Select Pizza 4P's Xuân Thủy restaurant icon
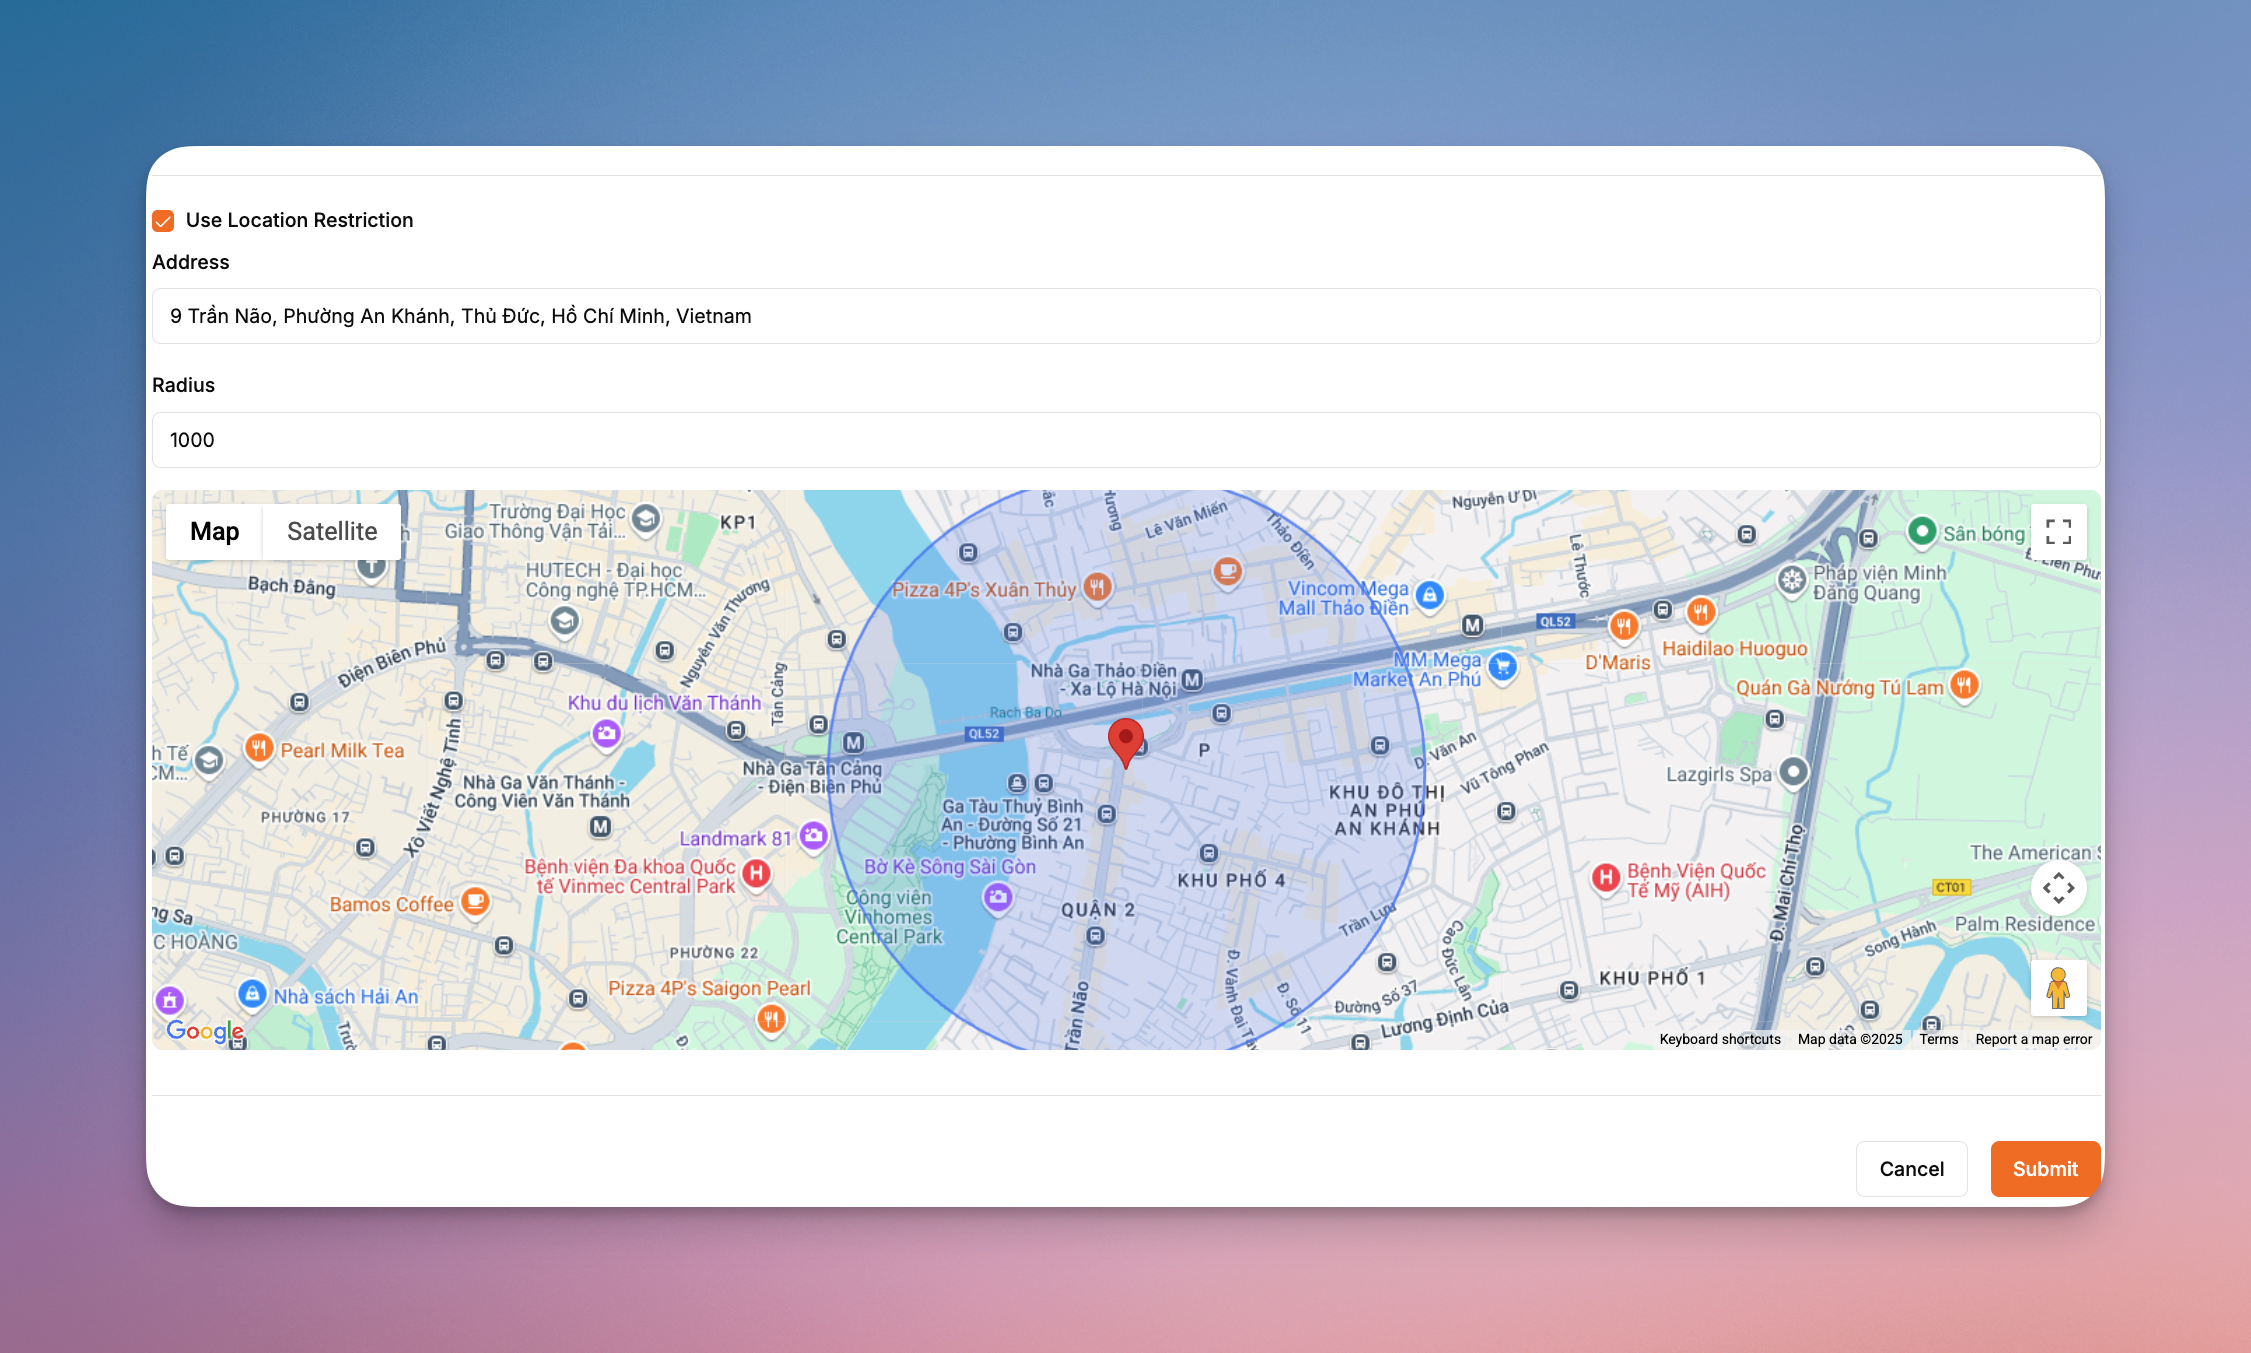 pyautogui.click(x=1098, y=587)
